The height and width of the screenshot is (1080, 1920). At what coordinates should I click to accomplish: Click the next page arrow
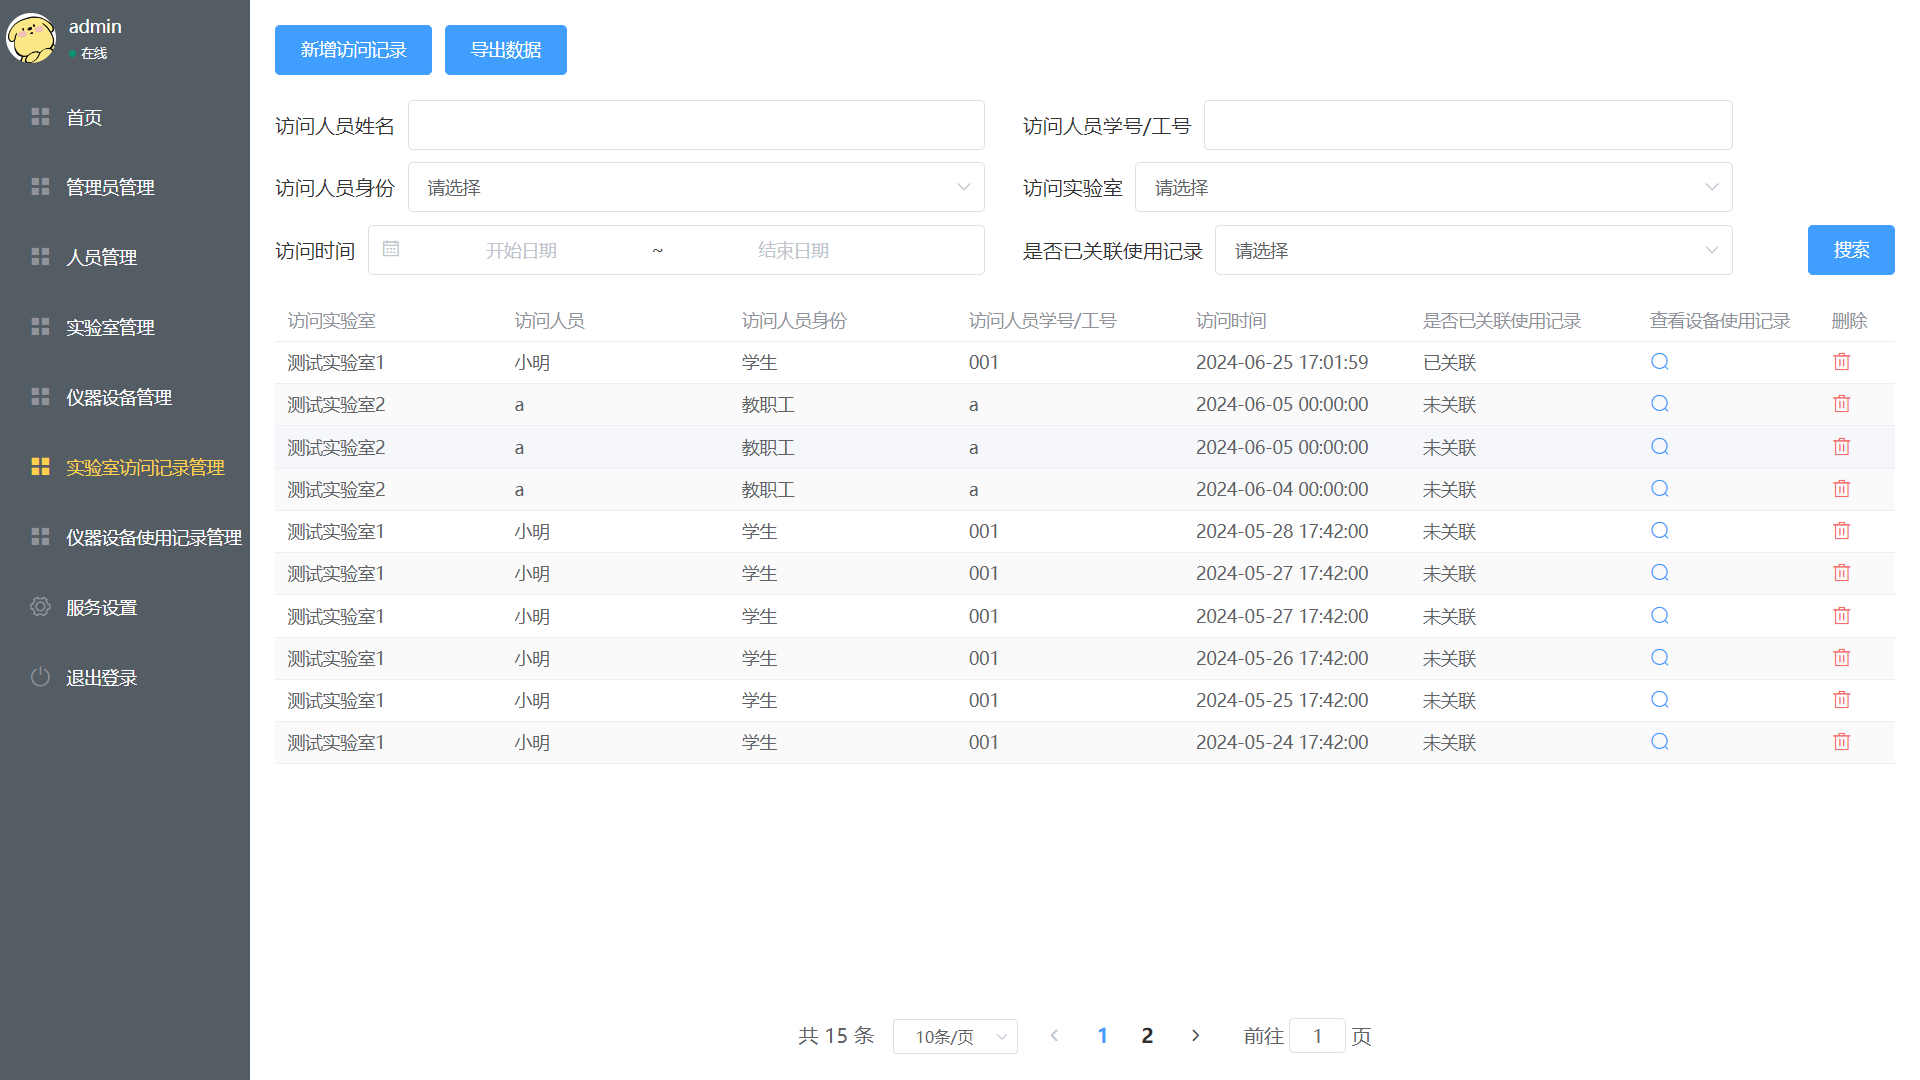[1195, 1036]
